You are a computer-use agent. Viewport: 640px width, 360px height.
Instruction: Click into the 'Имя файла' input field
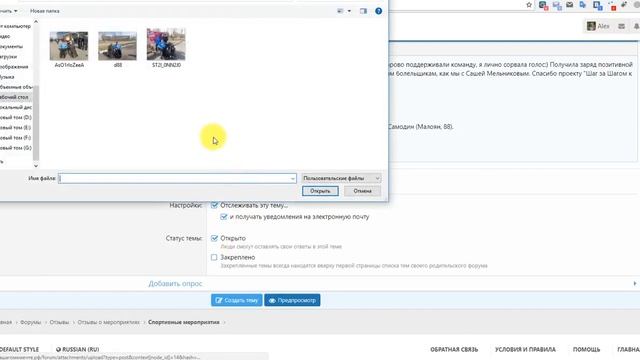pos(177,178)
